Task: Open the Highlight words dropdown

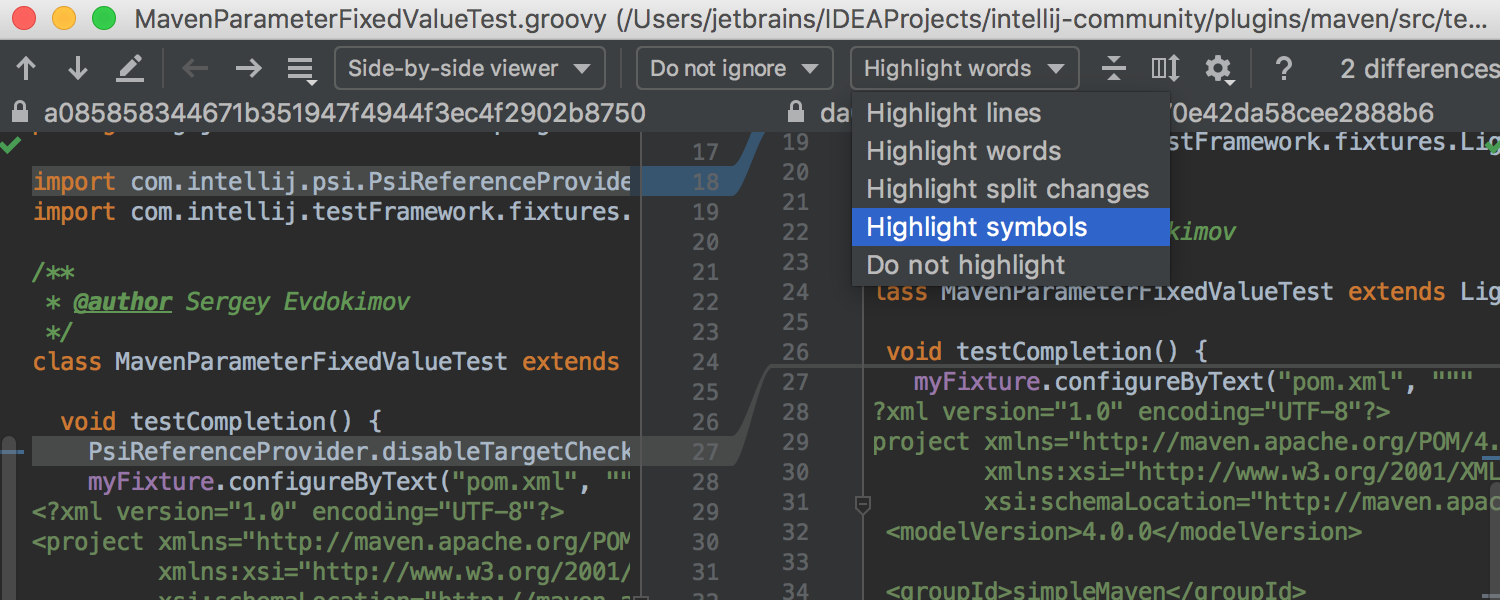Action: (x=964, y=69)
